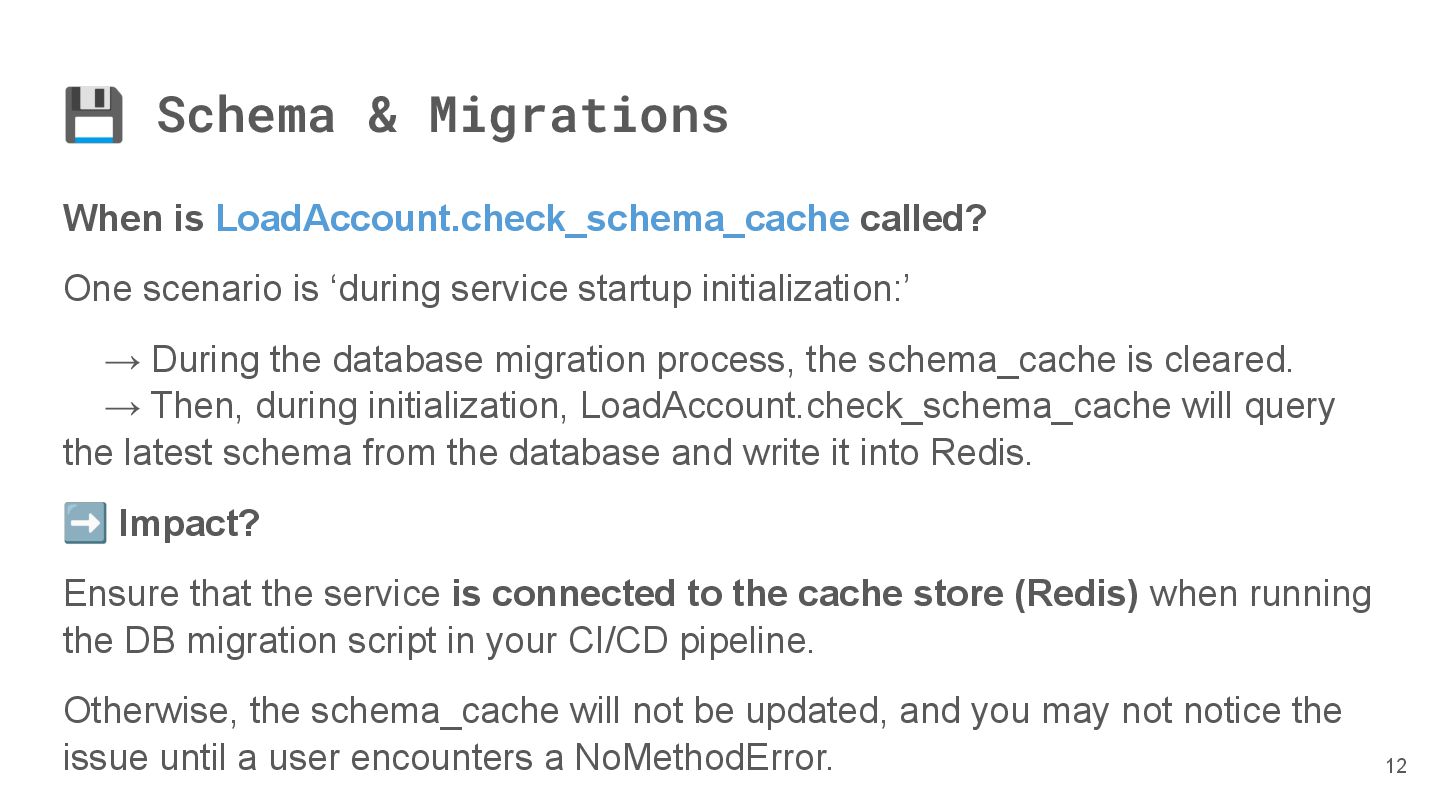The height and width of the screenshot is (810, 1440).
Task: Click the "Impact?" heading text
Action: point(189,523)
